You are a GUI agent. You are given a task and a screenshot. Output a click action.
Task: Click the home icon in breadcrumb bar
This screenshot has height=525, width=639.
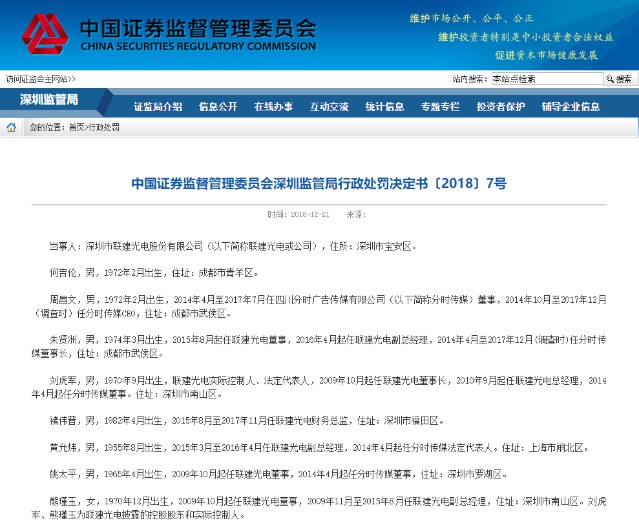tap(11, 128)
